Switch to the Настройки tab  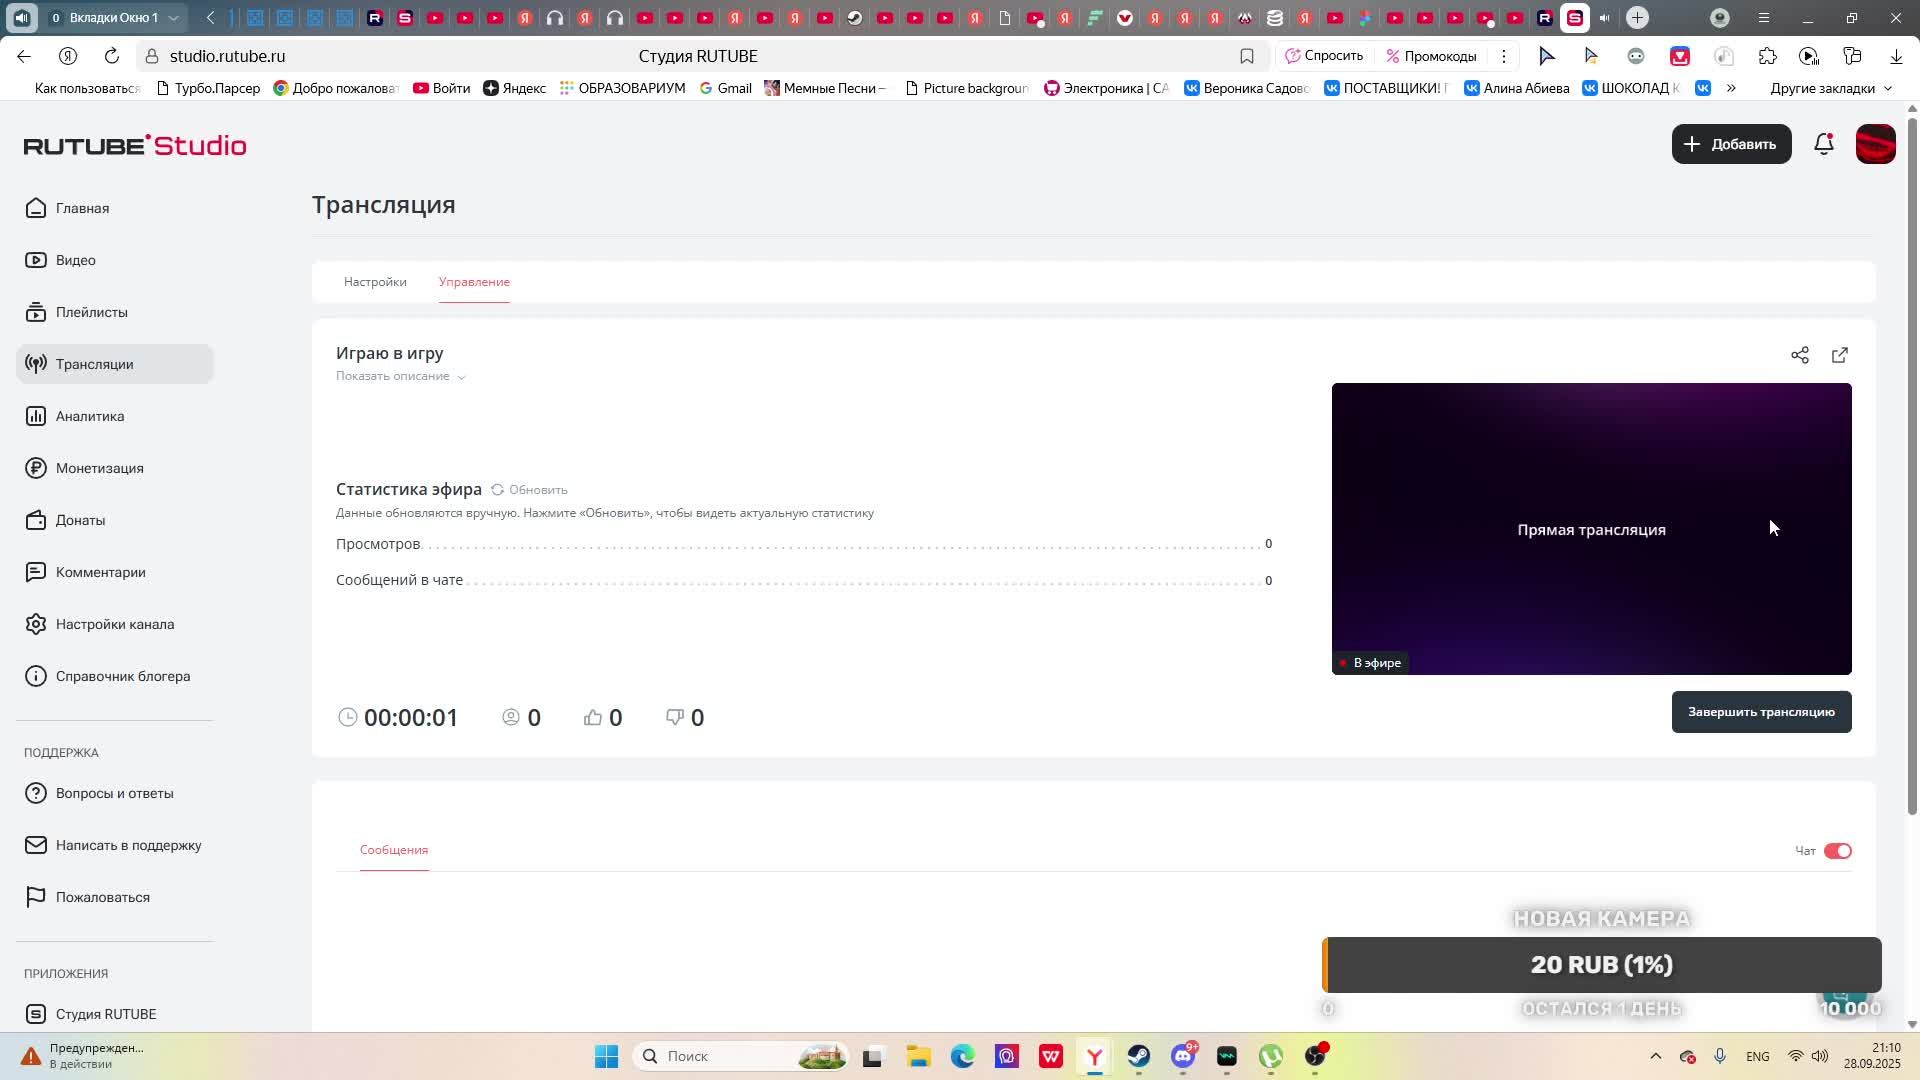pos(375,282)
